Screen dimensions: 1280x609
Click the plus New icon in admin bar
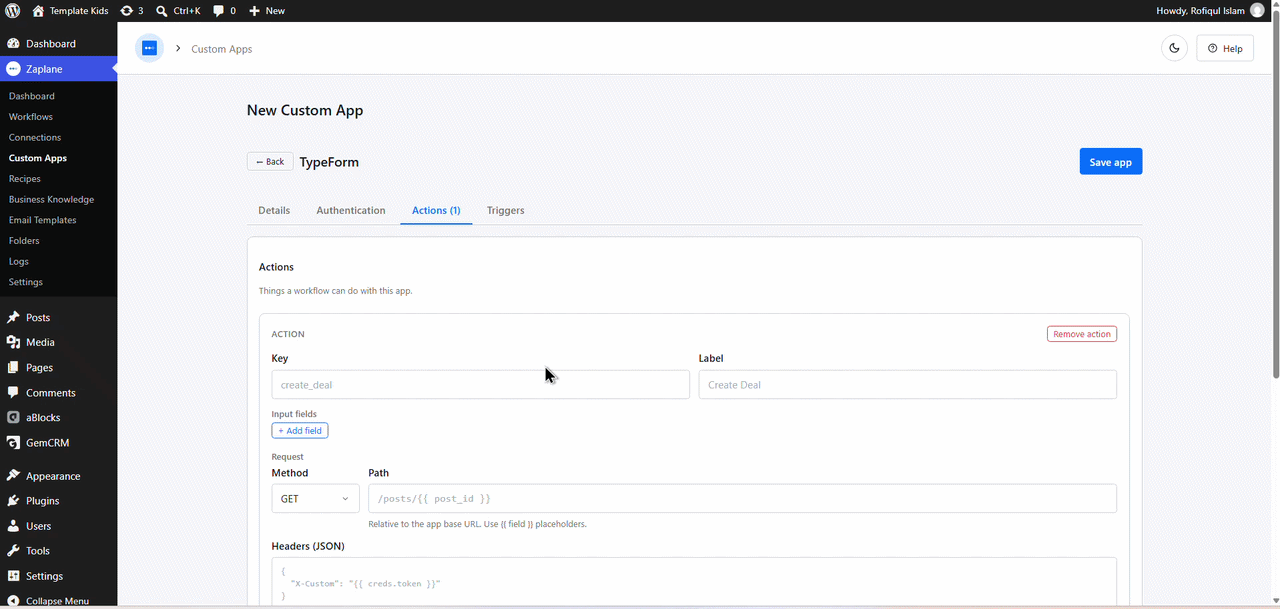(254, 11)
